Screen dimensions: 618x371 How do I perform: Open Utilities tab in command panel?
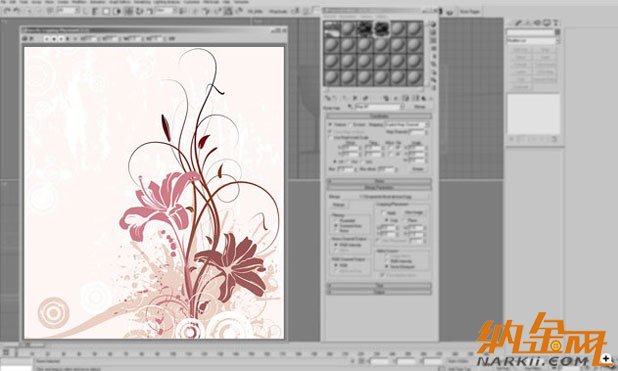(556, 23)
